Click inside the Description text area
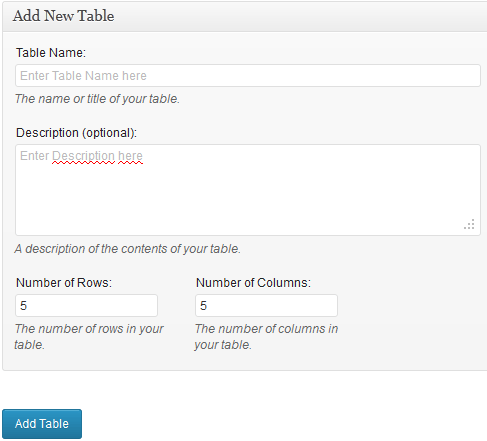This screenshot has width=487, height=441. [248, 190]
